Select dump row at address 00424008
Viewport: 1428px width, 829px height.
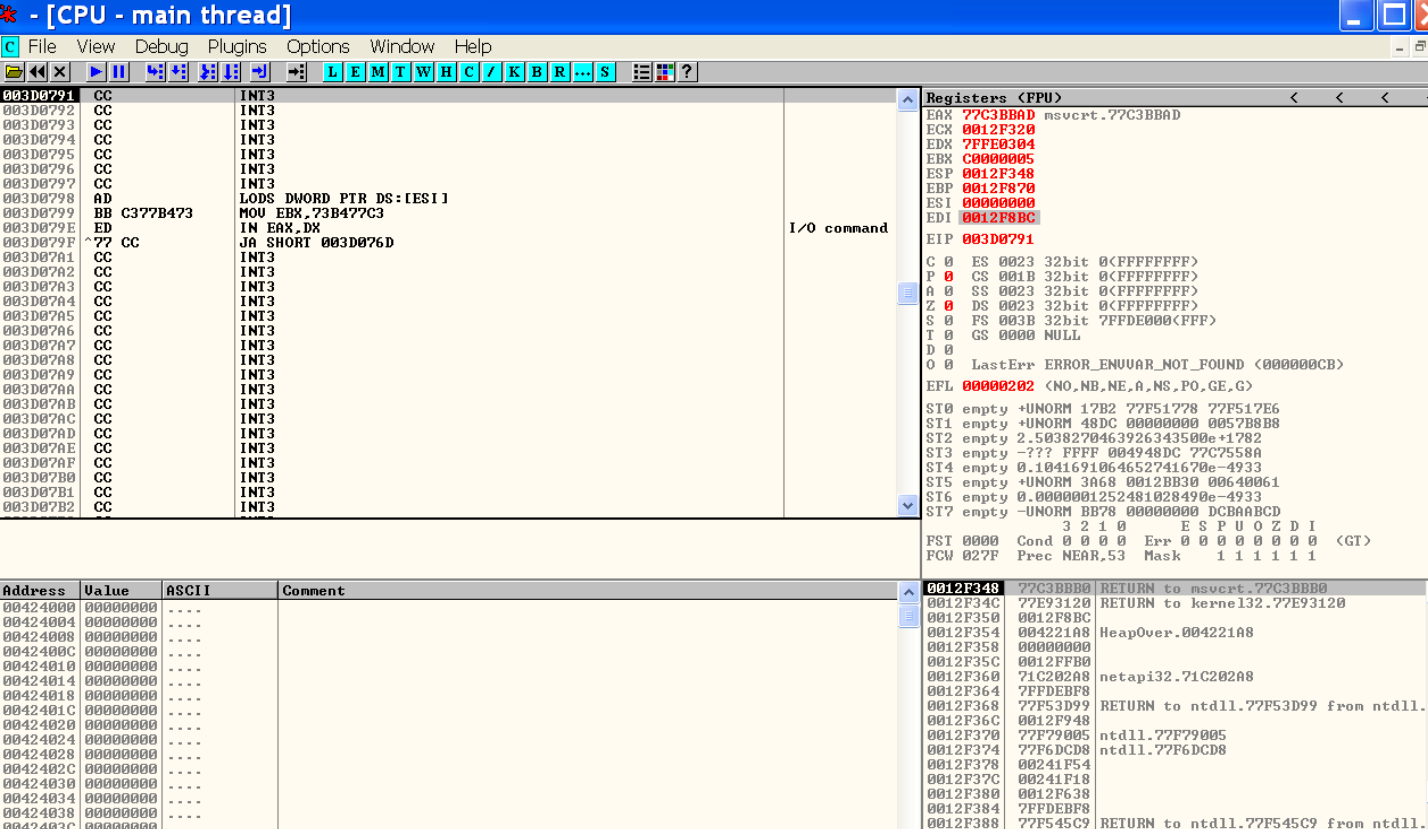click(x=448, y=637)
